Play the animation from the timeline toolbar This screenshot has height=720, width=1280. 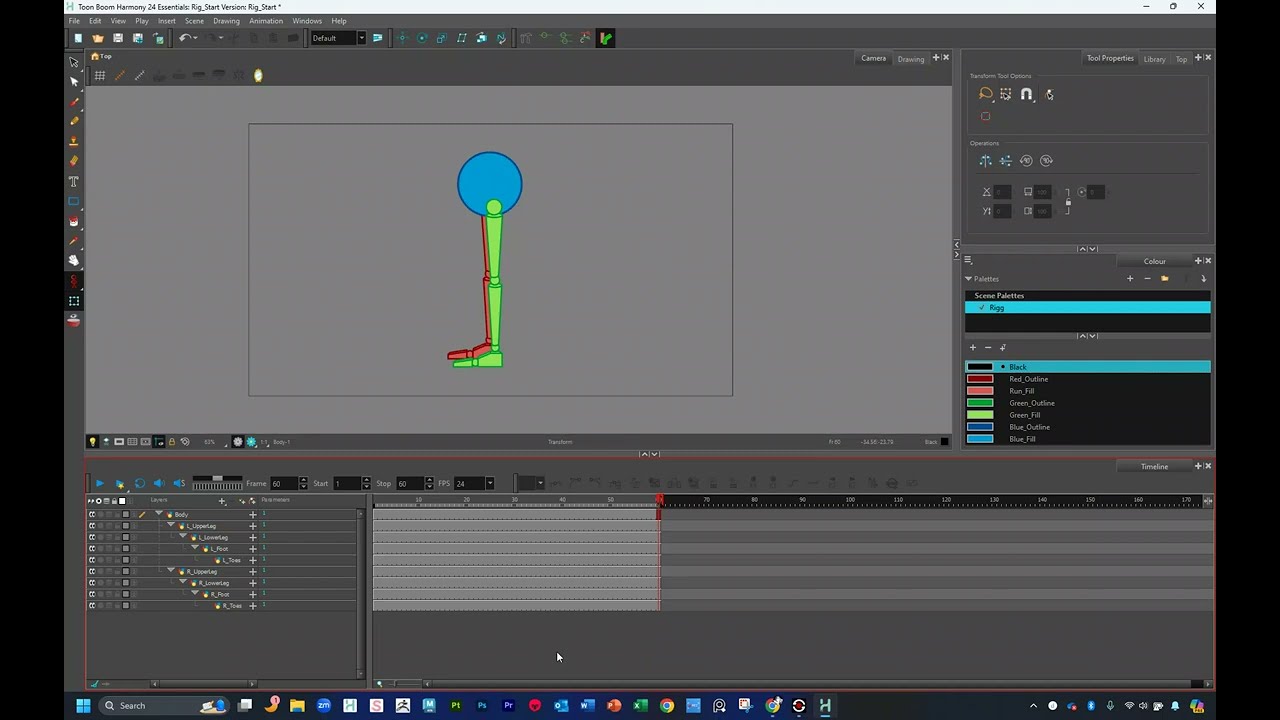coord(99,484)
